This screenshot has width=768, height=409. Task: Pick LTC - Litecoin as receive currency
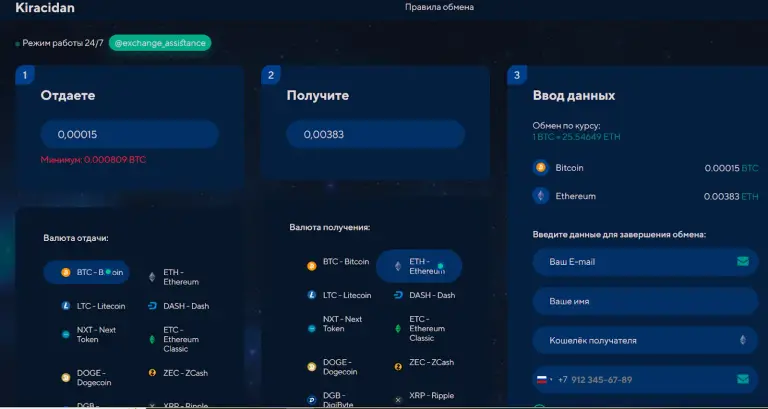click(x=339, y=295)
